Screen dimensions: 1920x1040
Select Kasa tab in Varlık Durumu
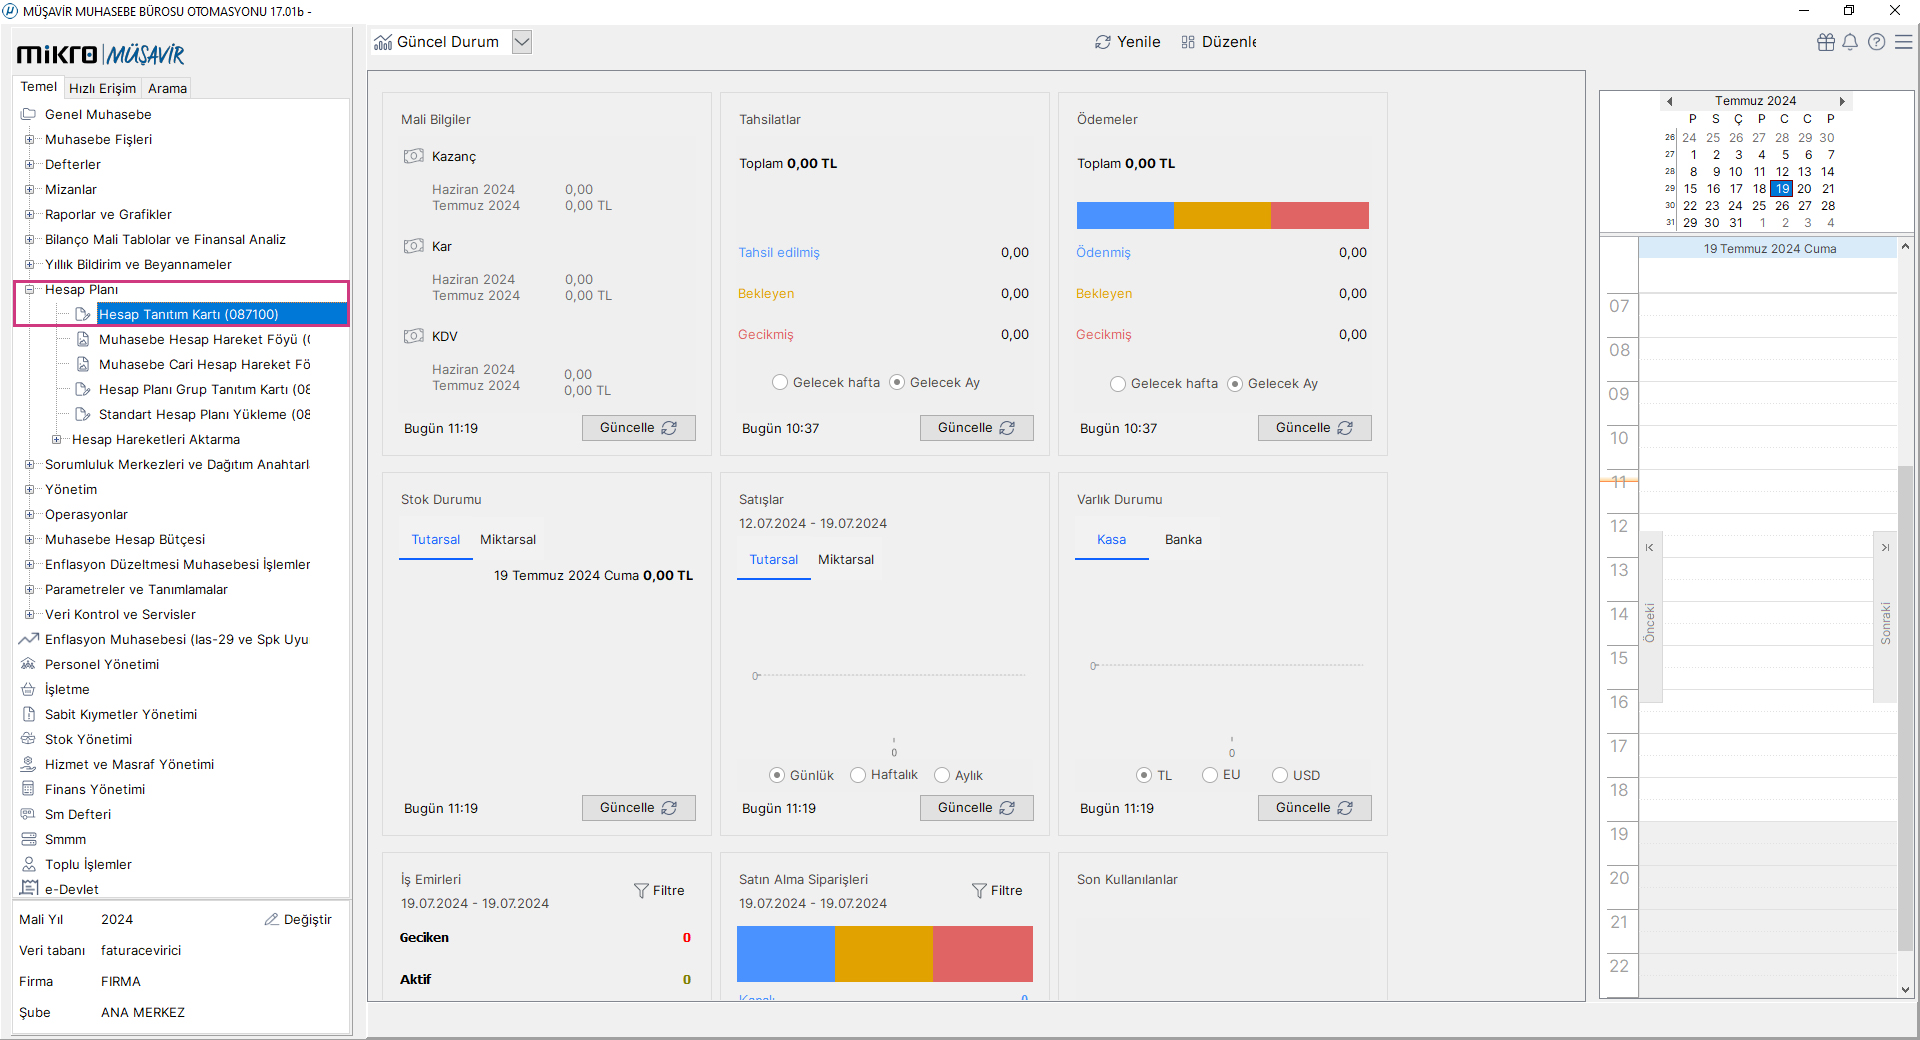(x=1111, y=539)
